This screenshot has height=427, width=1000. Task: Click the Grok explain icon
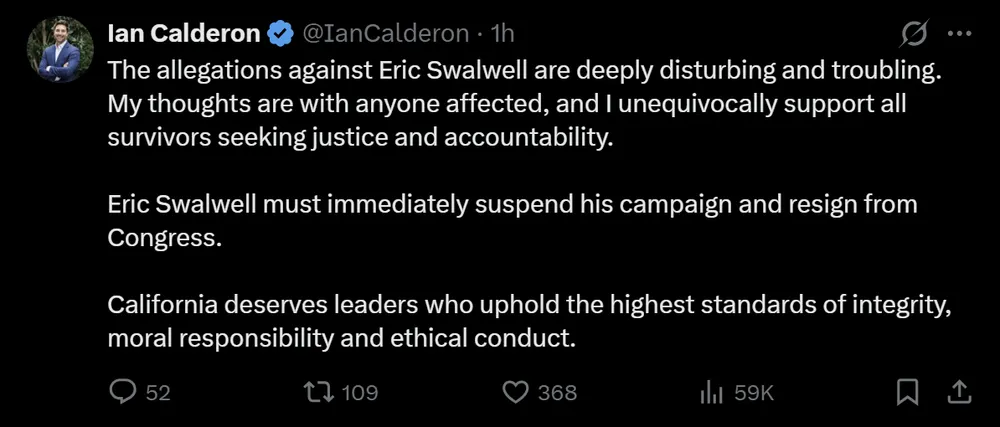coord(913,34)
